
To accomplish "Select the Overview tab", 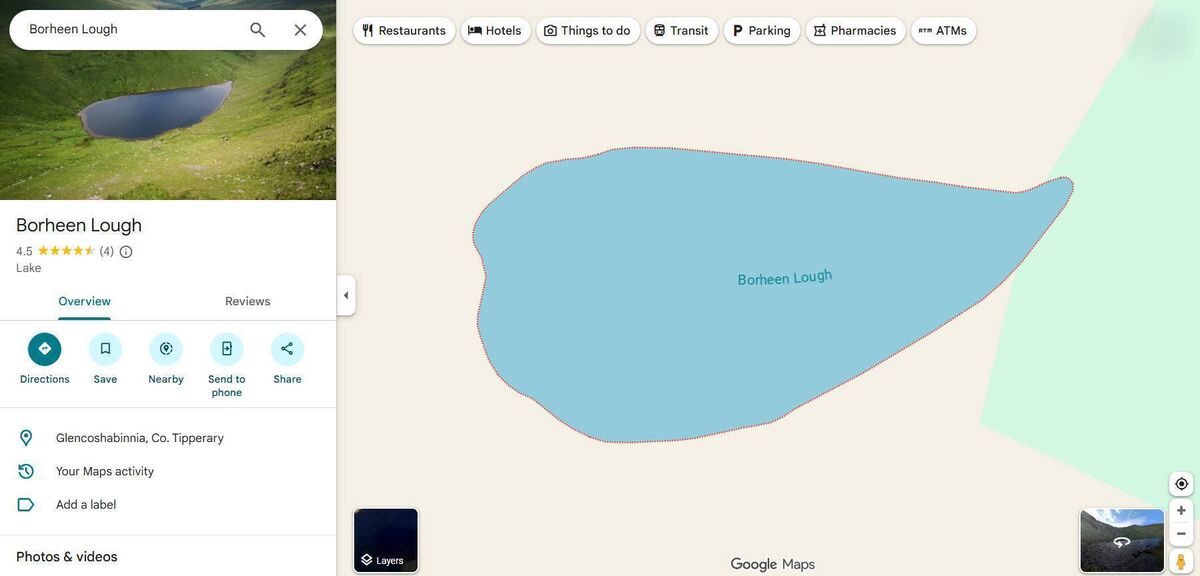I will (84, 301).
